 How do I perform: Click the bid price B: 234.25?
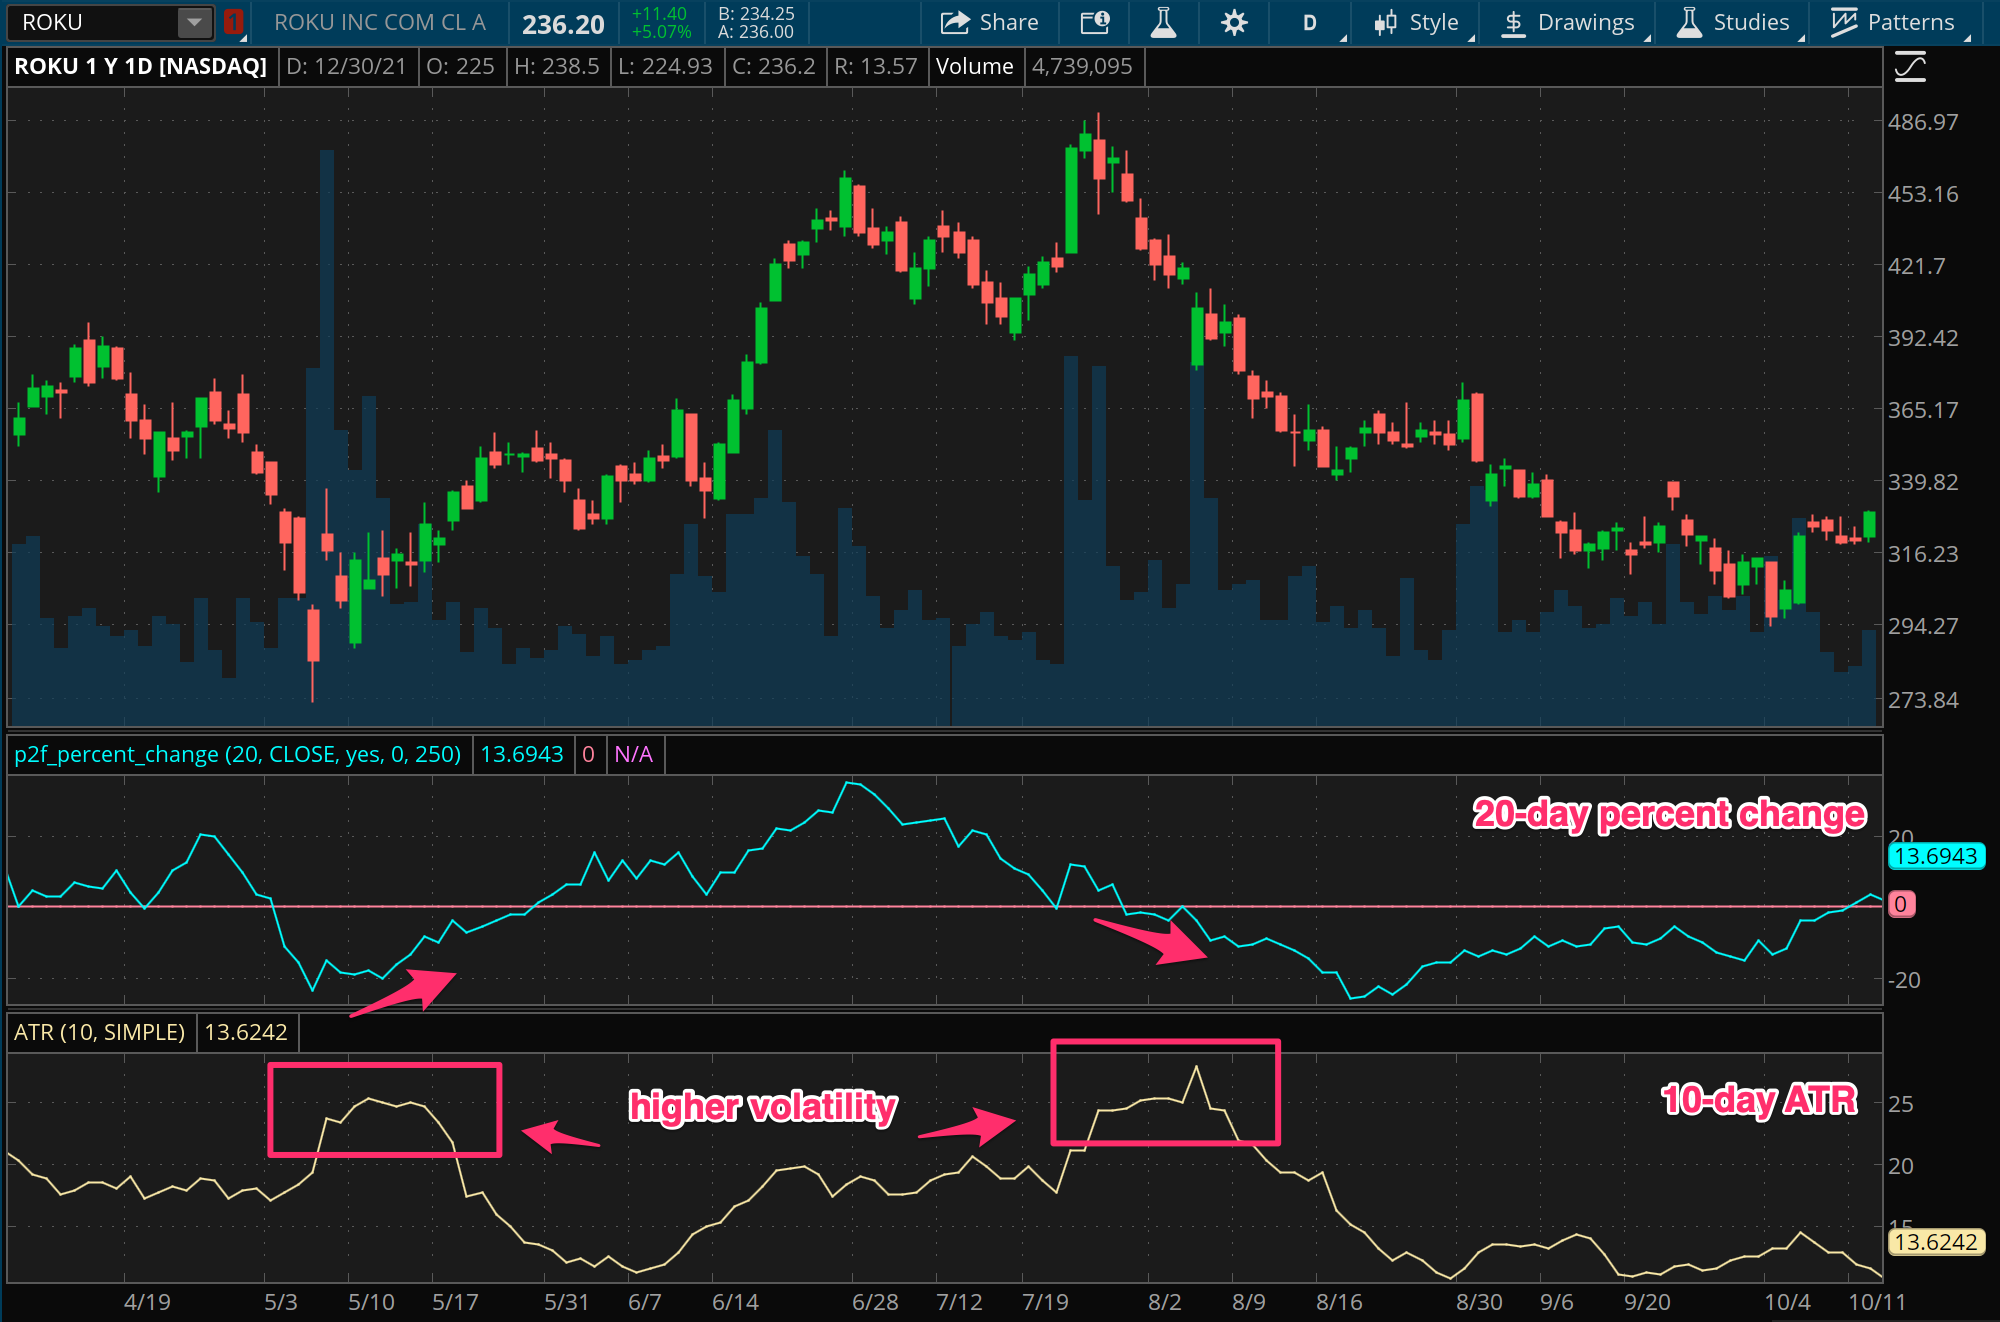[x=756, y=14]
